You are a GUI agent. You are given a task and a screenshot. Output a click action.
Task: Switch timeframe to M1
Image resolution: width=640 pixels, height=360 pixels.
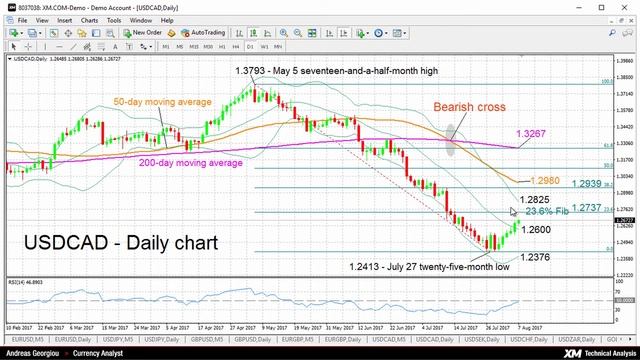(x=166, y=47)
